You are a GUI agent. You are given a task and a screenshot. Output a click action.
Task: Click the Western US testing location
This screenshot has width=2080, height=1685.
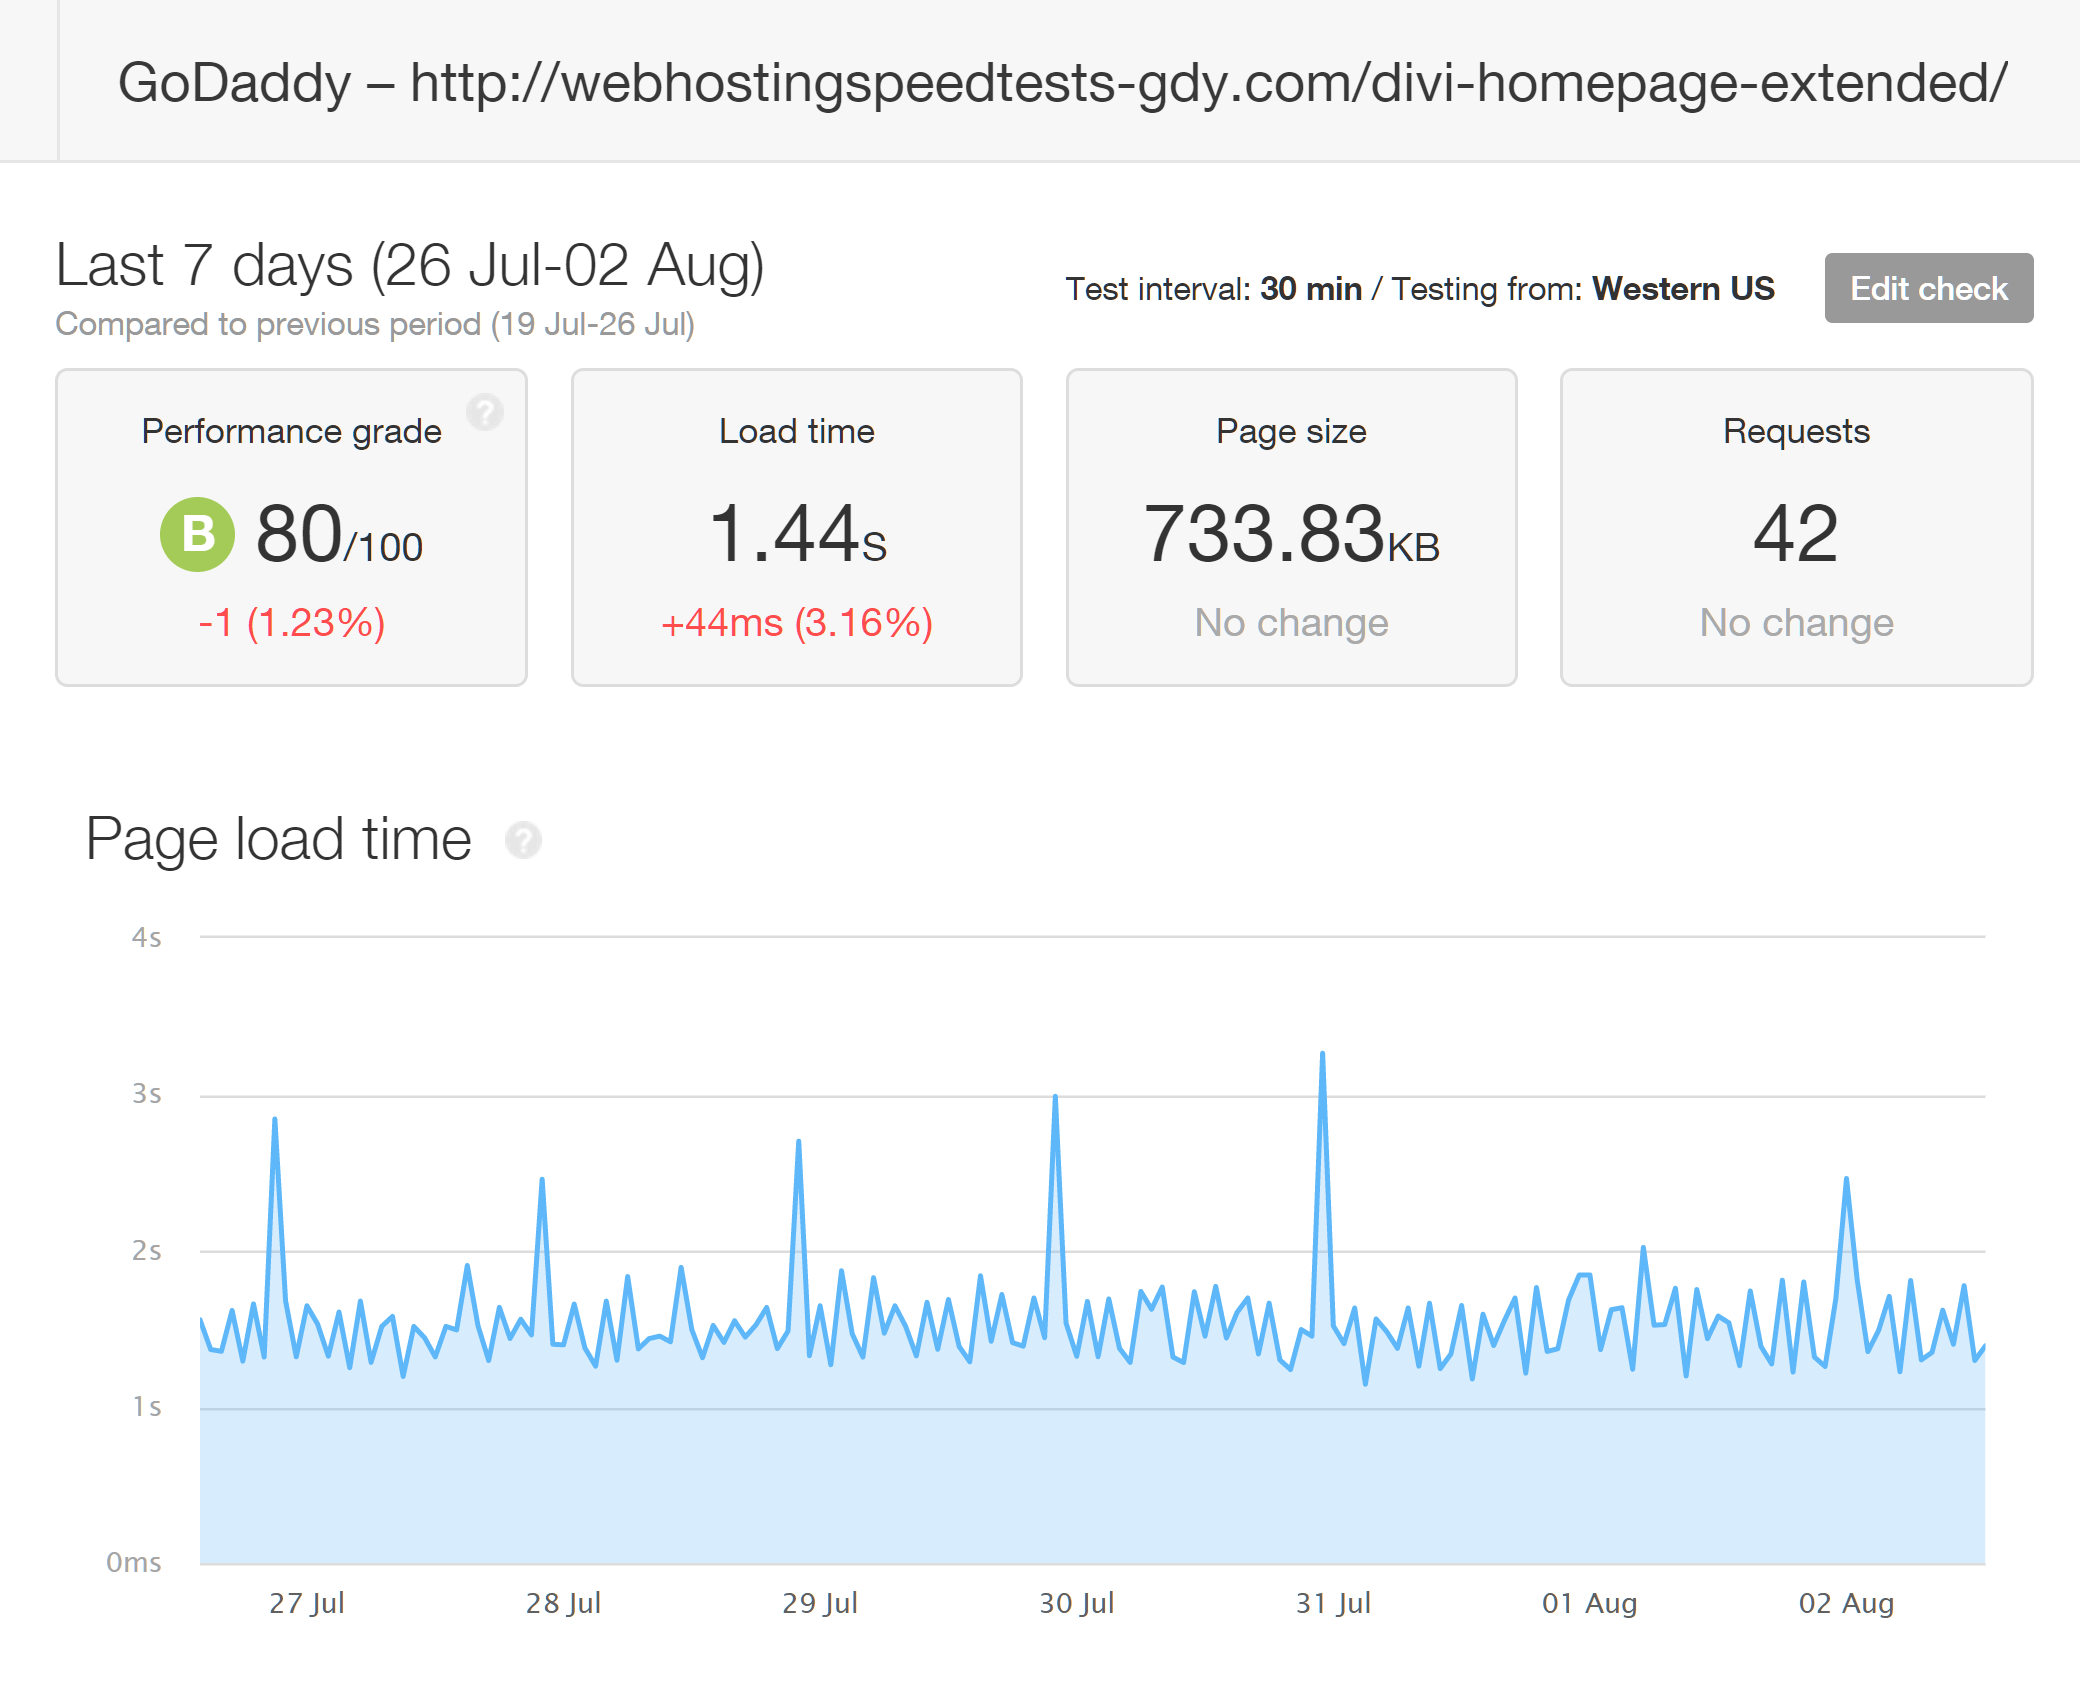pos(1683,289)
